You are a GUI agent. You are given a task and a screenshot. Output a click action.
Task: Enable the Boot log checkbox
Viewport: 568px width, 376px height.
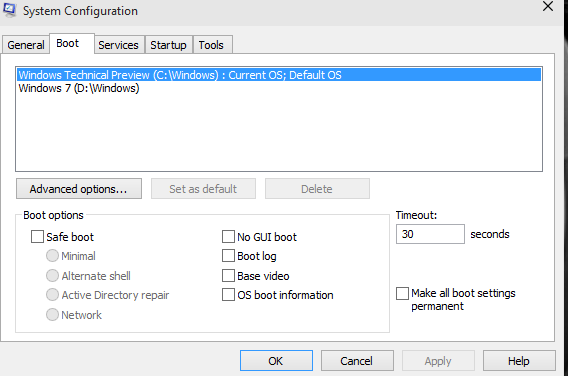point(228,256)
